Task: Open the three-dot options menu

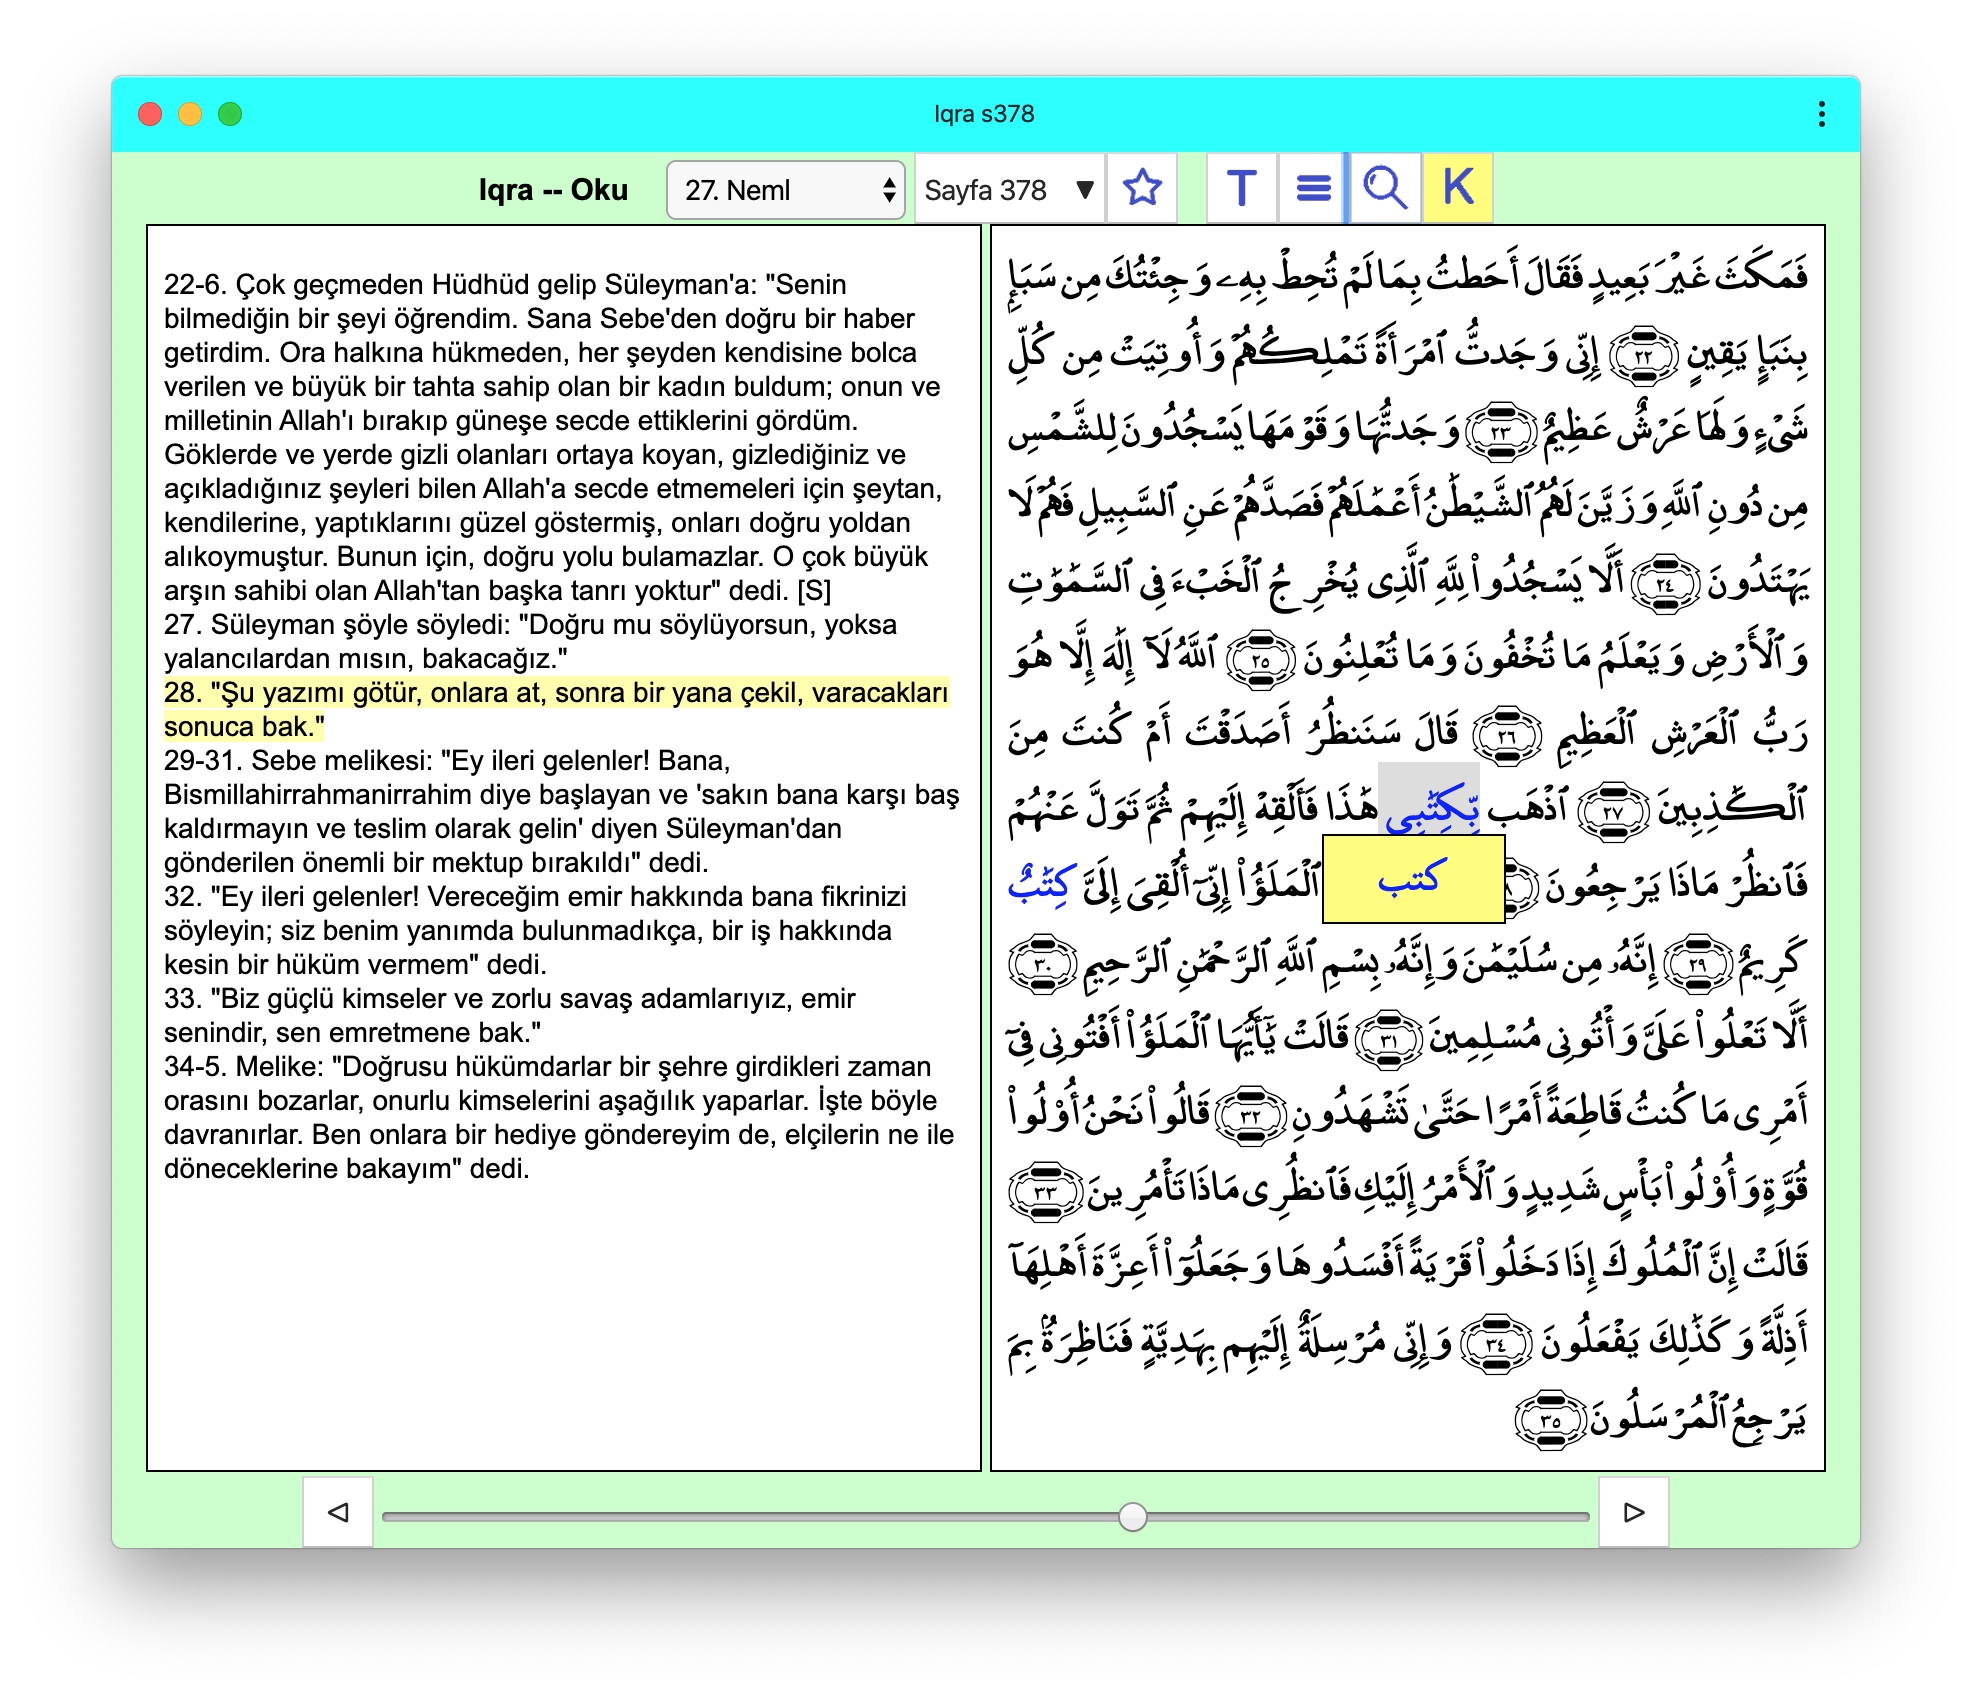Action: pos(1821,114)
